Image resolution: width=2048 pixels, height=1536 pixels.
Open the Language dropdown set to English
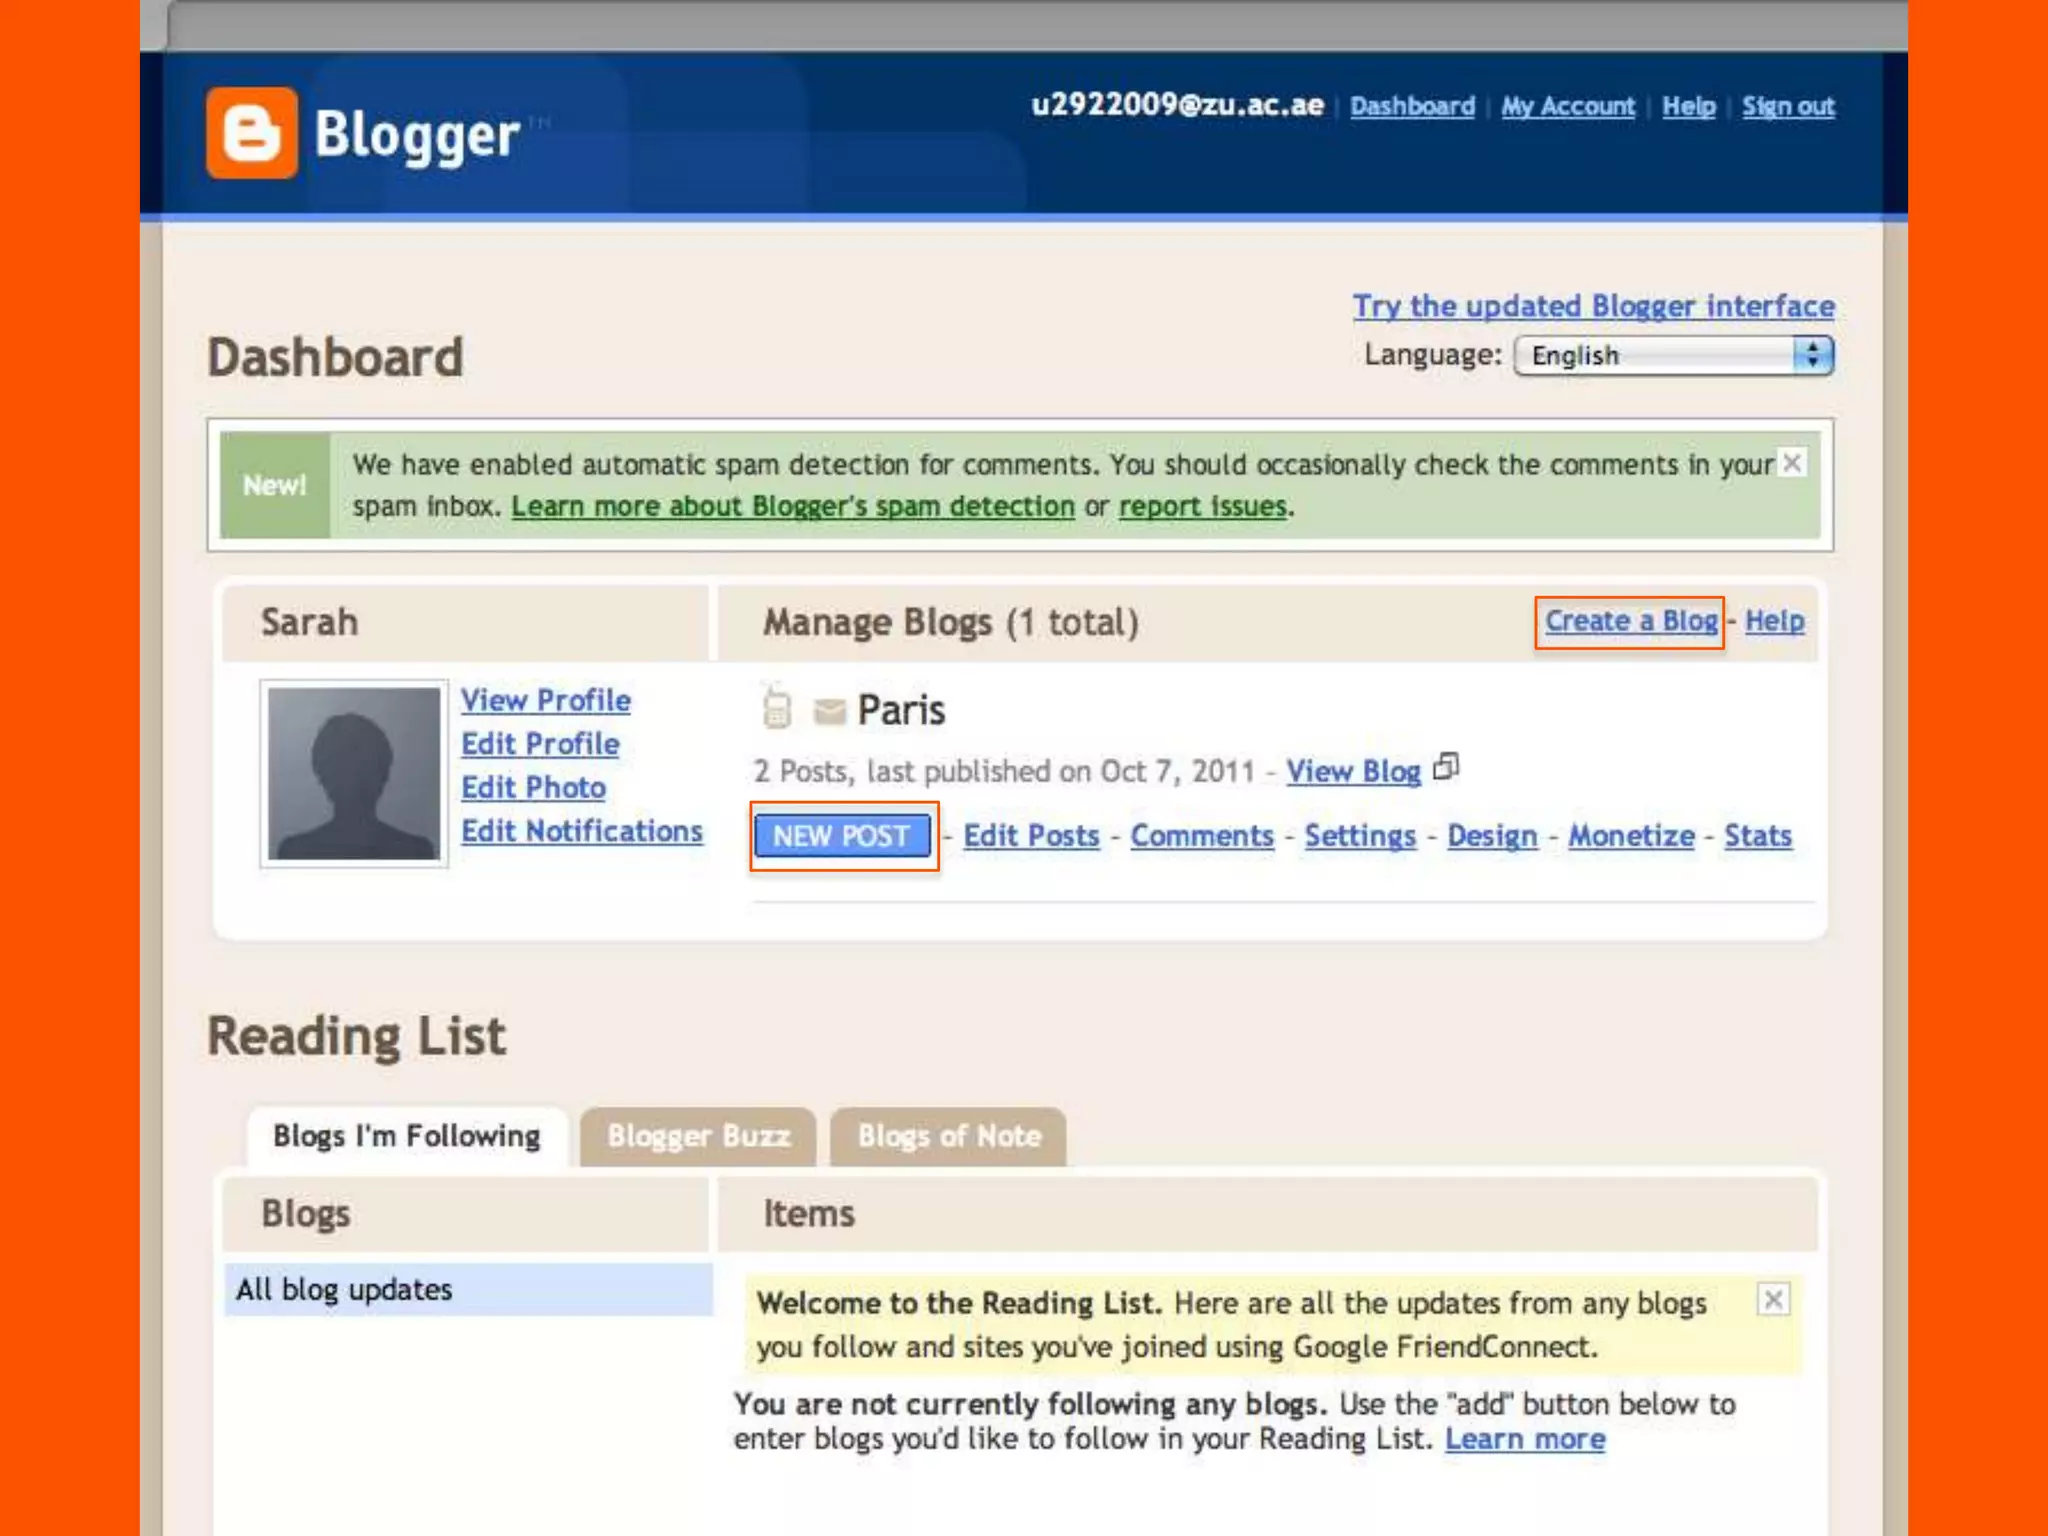tap(1673, 356)
